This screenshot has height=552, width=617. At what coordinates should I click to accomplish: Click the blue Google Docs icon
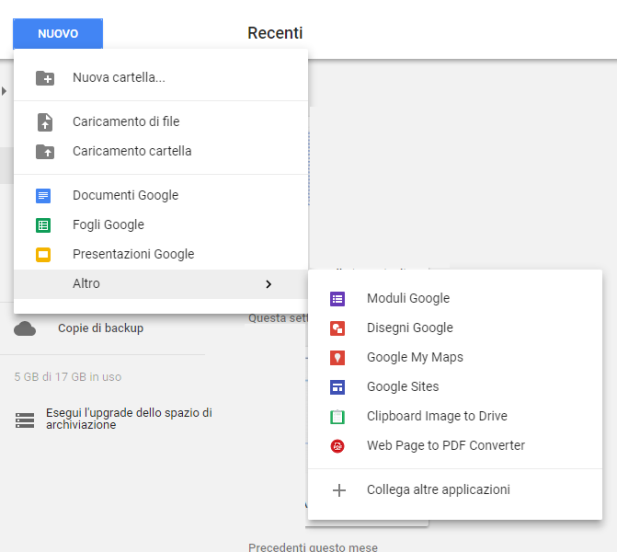(43, 196)
